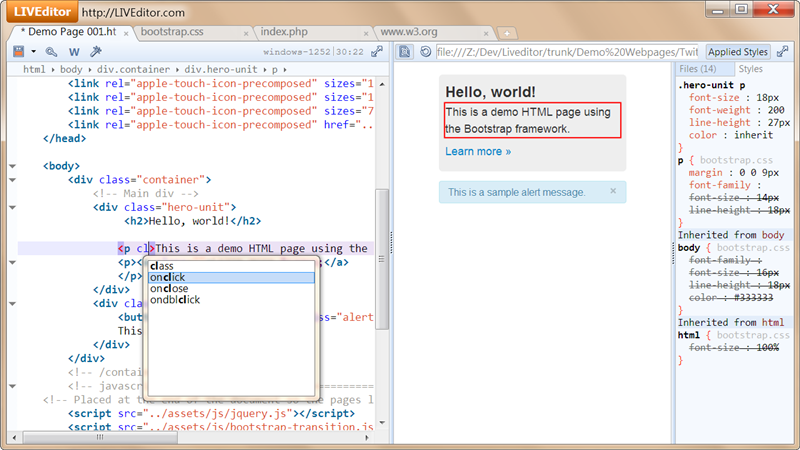Open bootstrap.css source link for p rule
Image resolution: width=800 pixels, height=450 pixels.
point(736,160)
